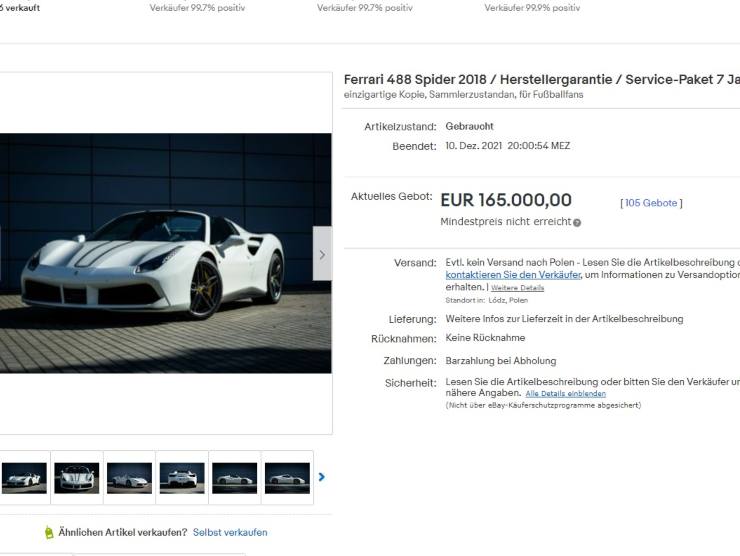Click the Selbst verkaufen link
The width and height of the screenshot is (740, 556).
pyautogui.click(x=230, y=532)
